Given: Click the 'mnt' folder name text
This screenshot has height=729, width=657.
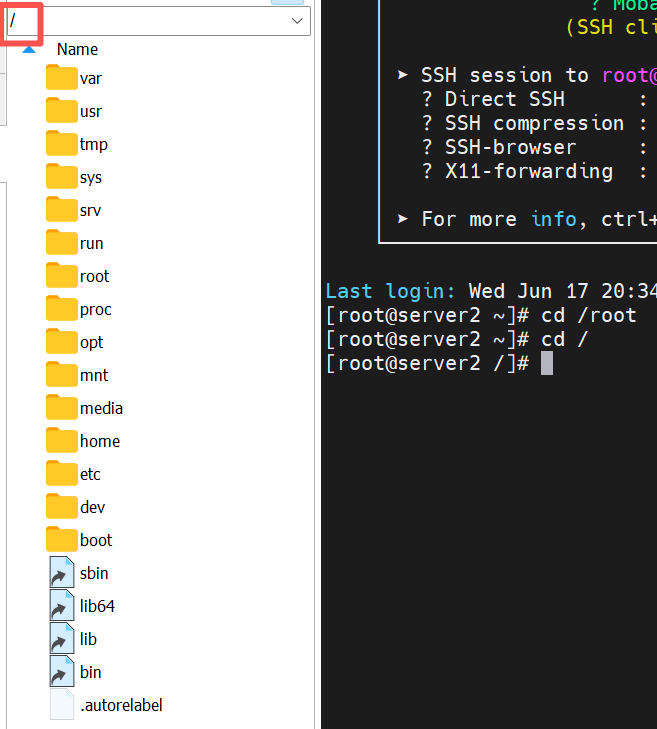Looking at the screenshot, I should [x=94, y=375].
